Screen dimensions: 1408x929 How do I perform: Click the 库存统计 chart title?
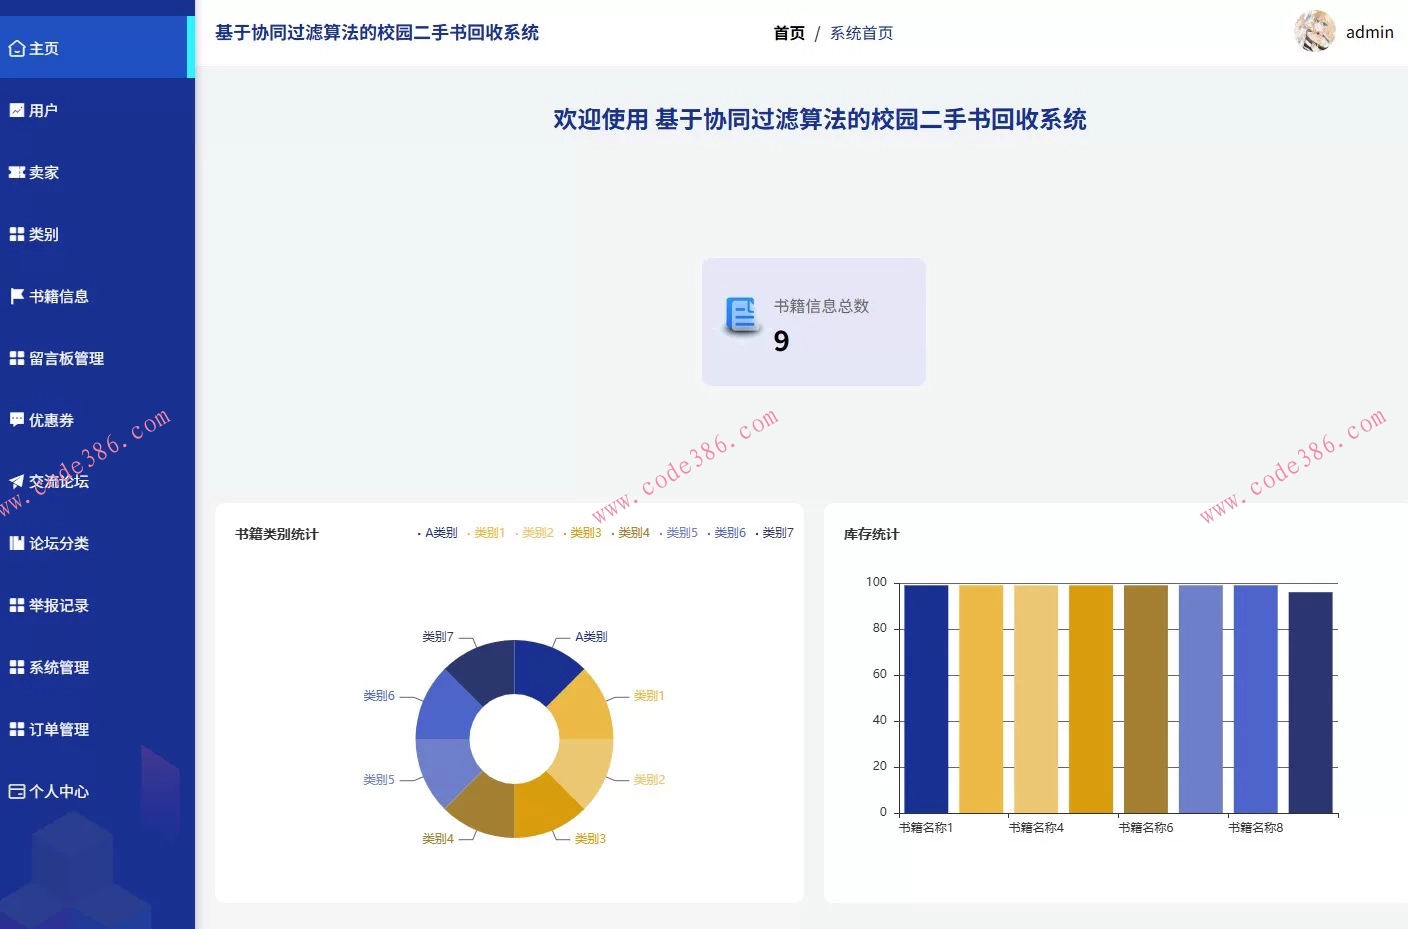pos(871,534)
